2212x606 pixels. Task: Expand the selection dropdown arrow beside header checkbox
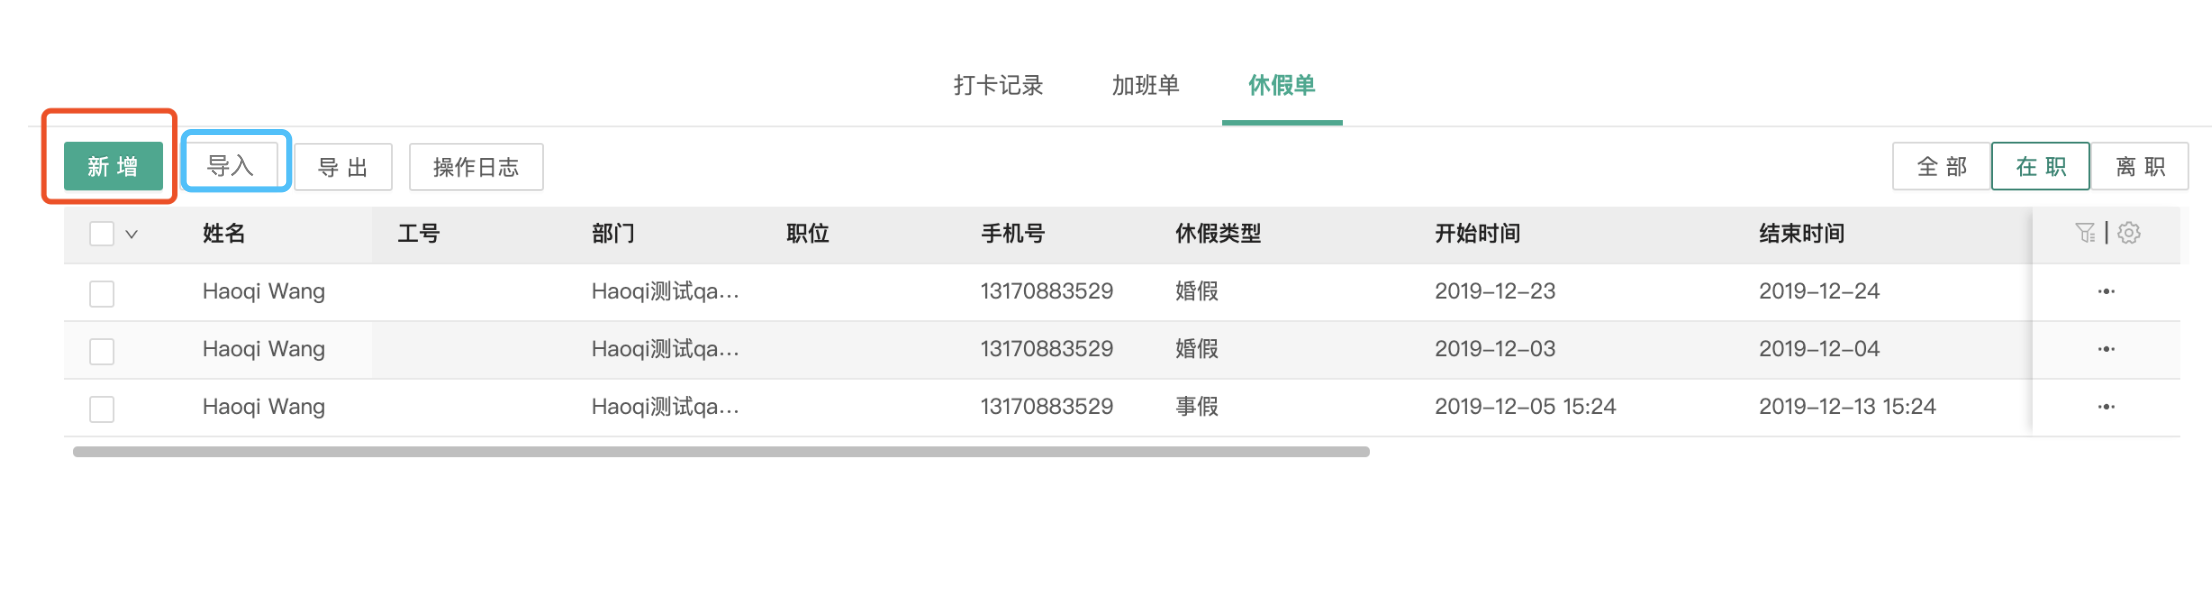tap(131, 234)
